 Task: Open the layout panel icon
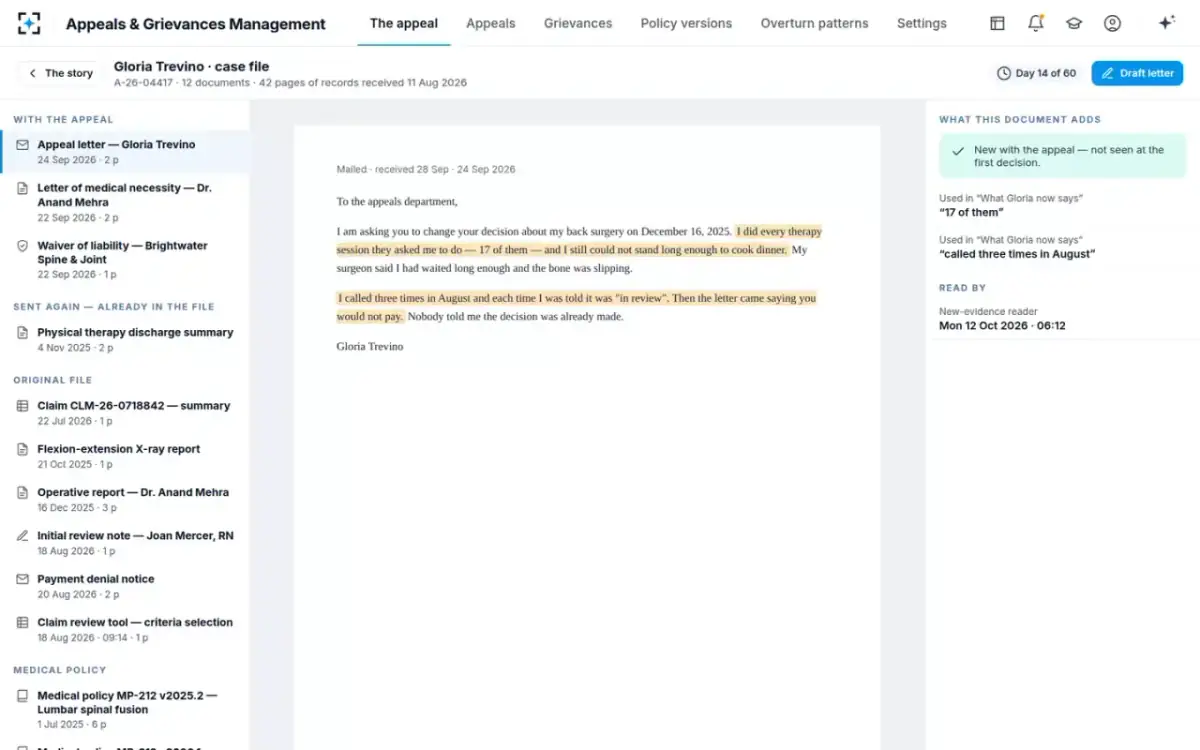(x=997, y=23)
